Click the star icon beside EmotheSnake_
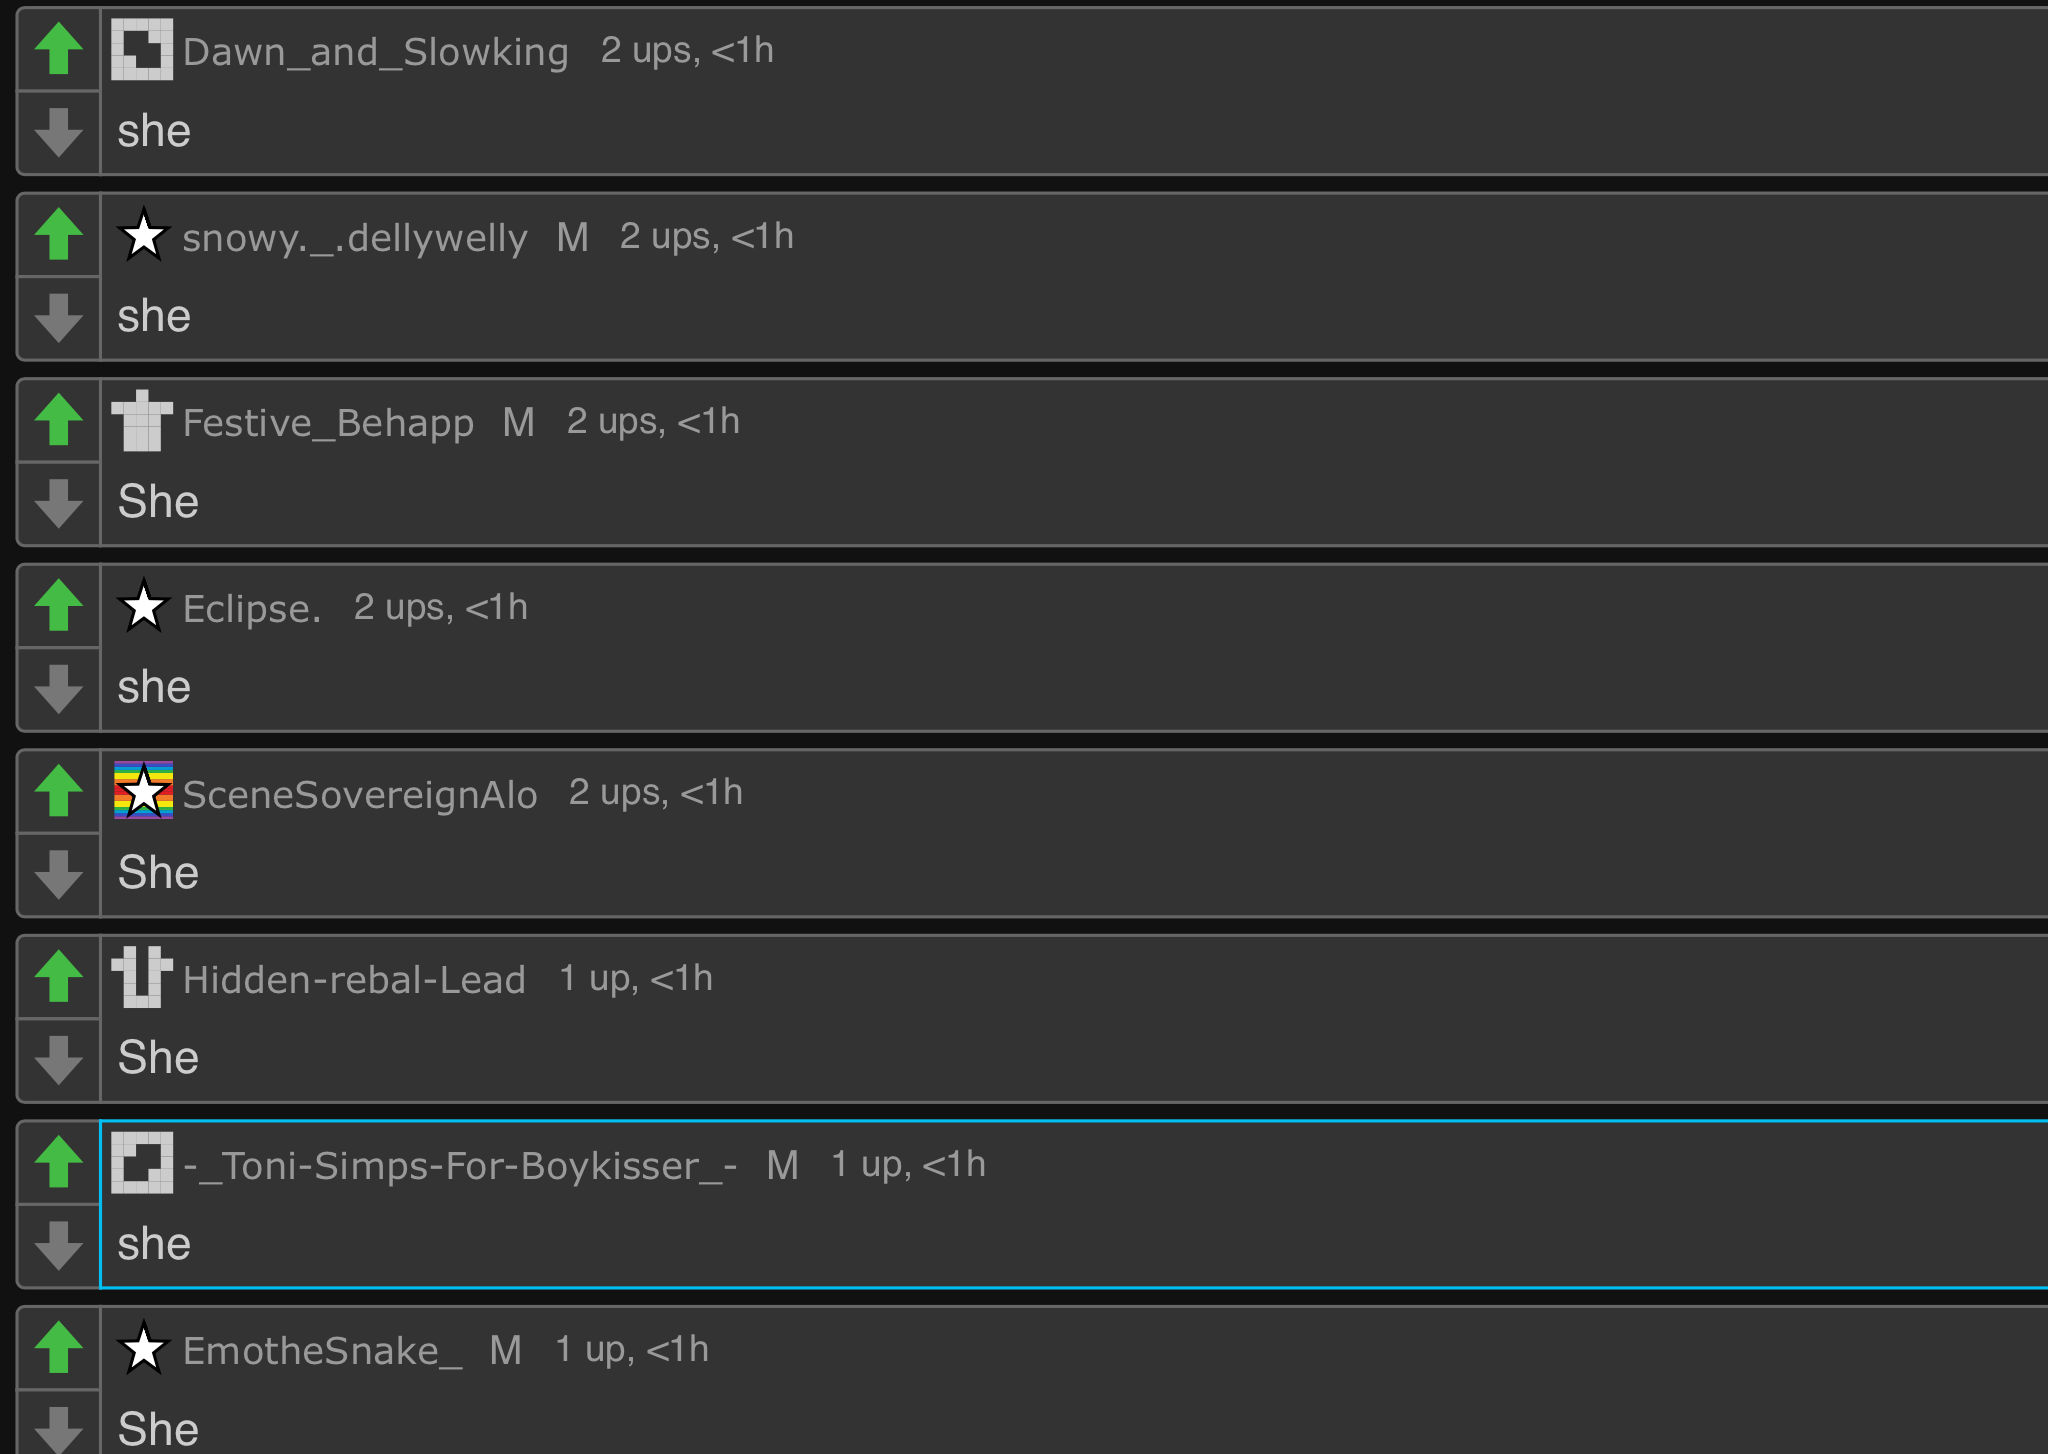 click(143, 1348)
